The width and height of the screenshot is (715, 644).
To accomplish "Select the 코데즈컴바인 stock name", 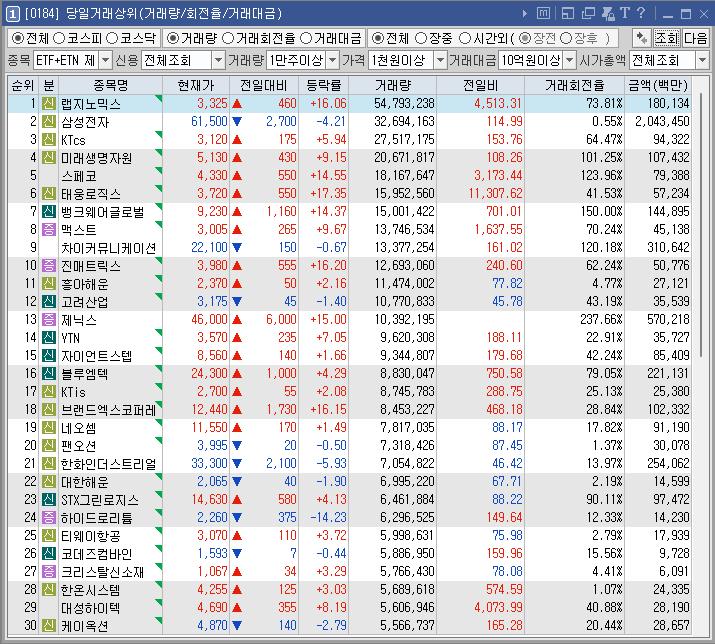I will point(97,554).
